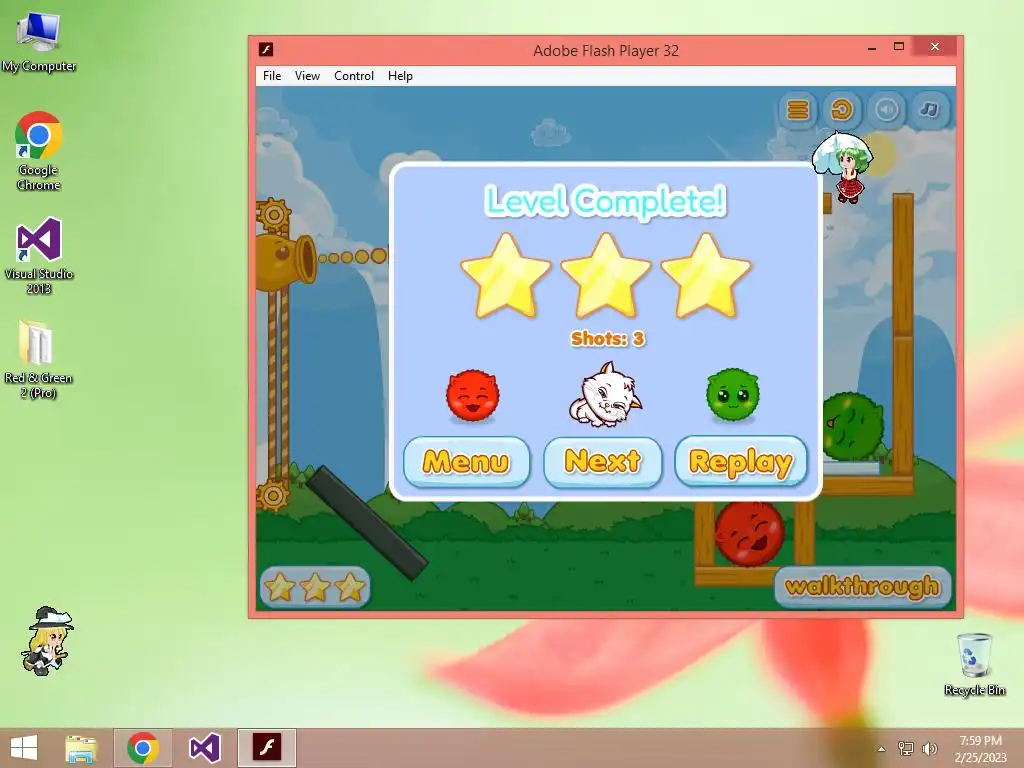
Task: Close the Adobe Flash Player window
Action: [x=935, y=46]
